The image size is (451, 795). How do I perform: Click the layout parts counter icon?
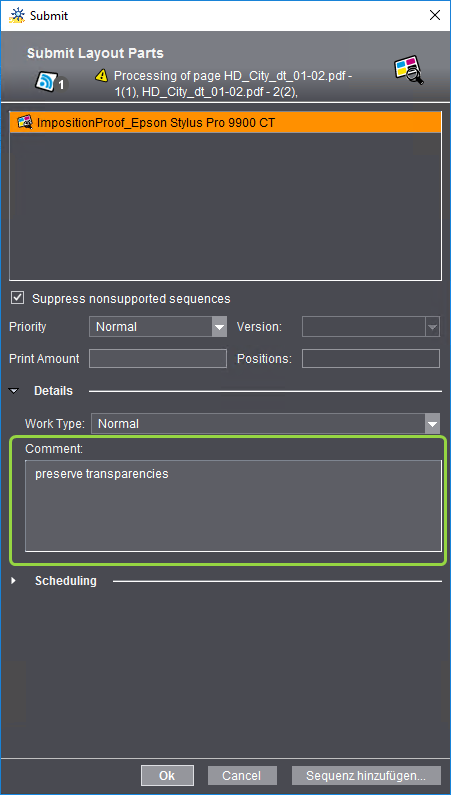tap(51, 82)
